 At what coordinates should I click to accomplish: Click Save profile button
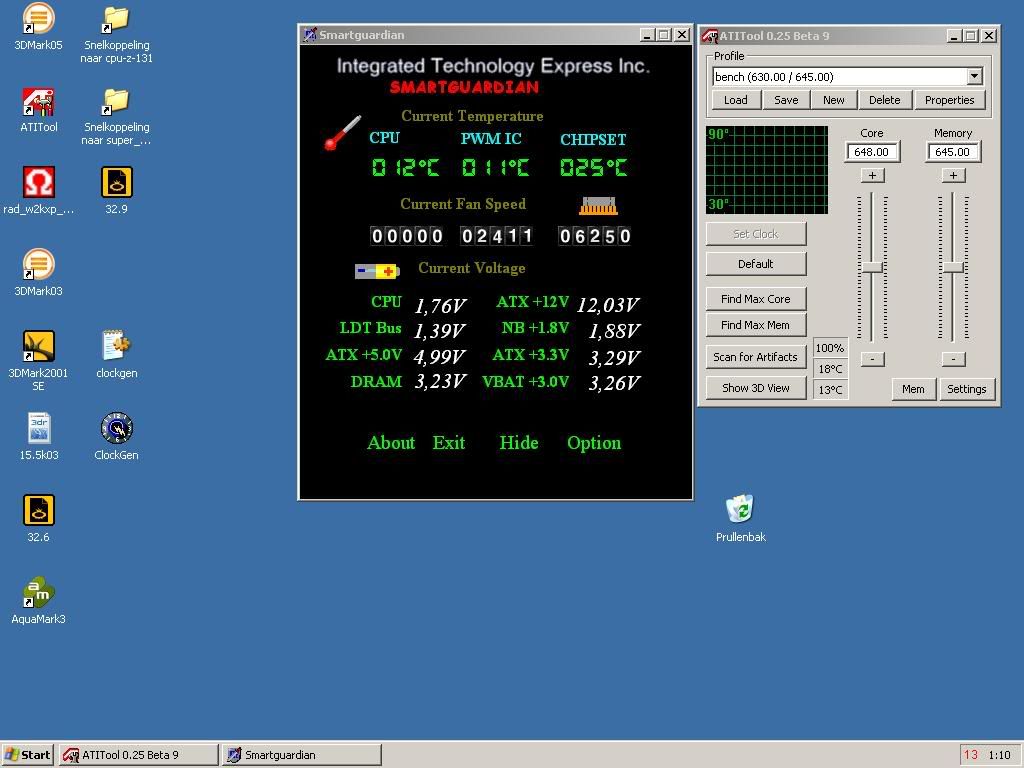point(786,100)
